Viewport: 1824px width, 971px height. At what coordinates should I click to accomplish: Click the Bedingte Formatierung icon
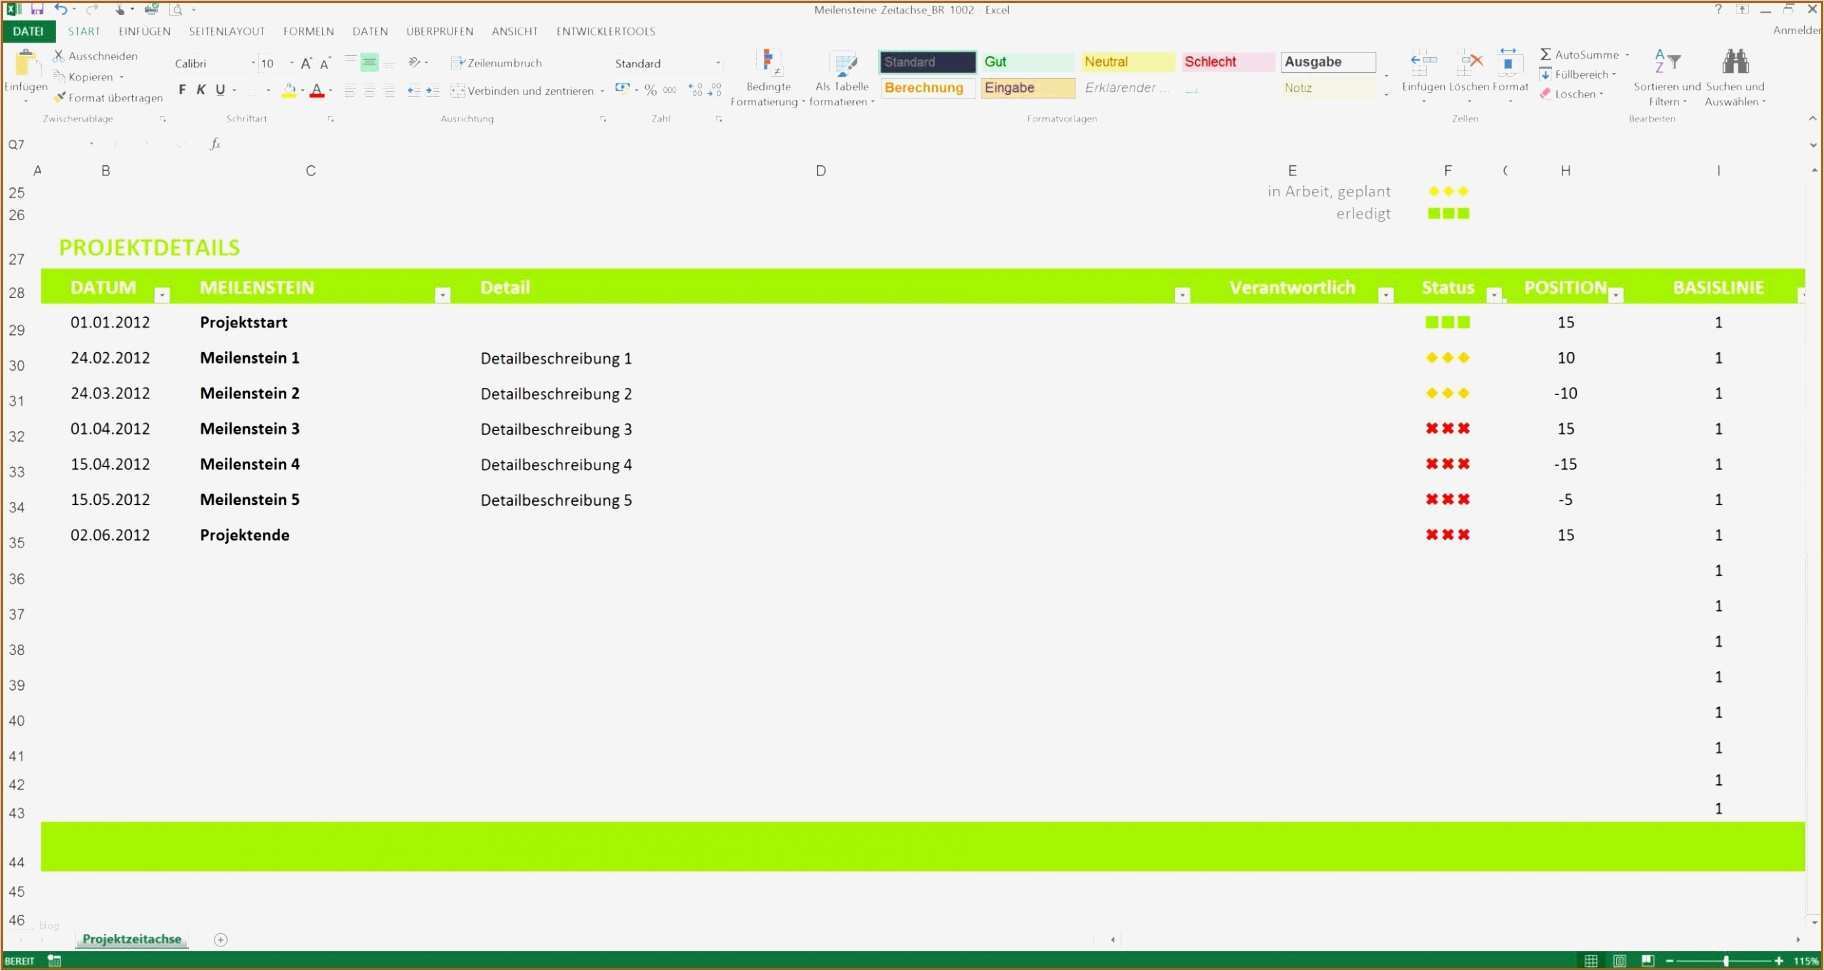pyautogui.click(x=768, y=62)
